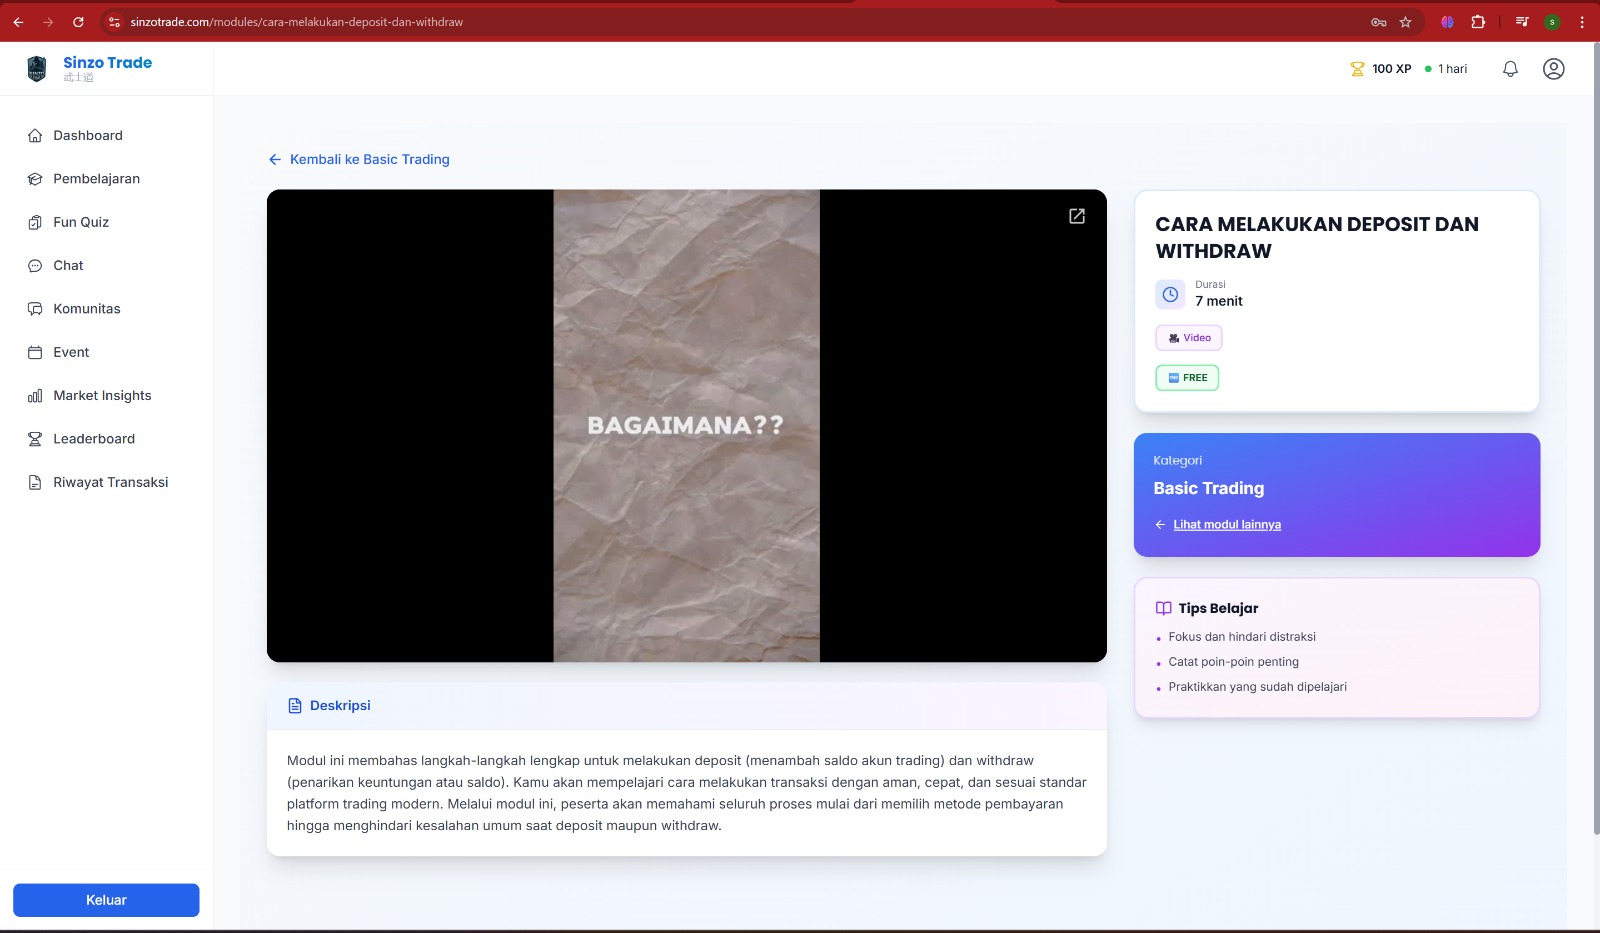Reload the page in browser
The height and width of the screenshot is (933, 1600).
tap(78, 22)
